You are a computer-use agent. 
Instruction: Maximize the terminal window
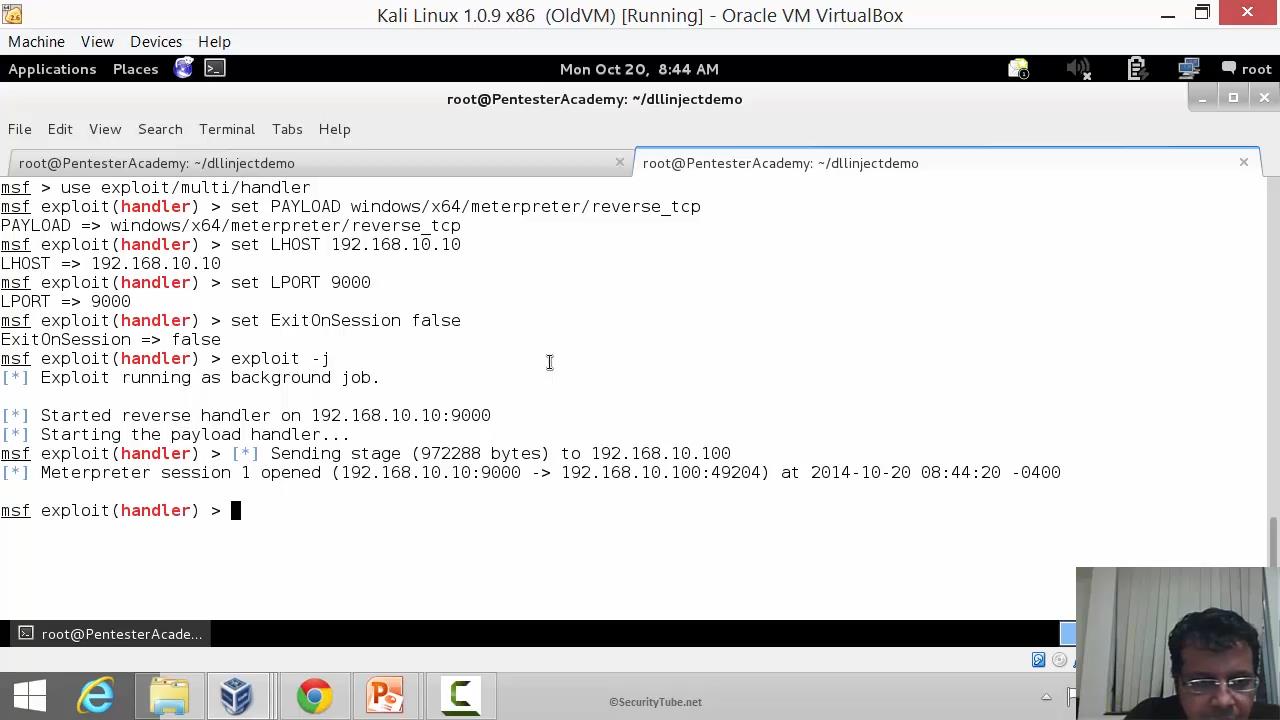(x=1233, y=98)
